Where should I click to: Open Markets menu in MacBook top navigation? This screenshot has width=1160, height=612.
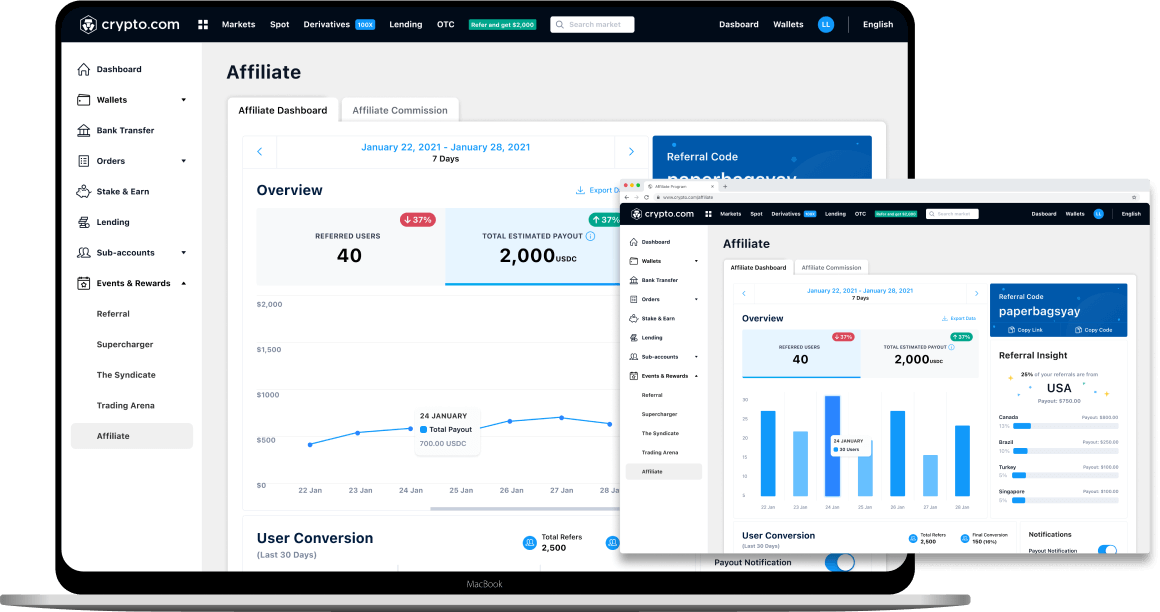point(238,24)
